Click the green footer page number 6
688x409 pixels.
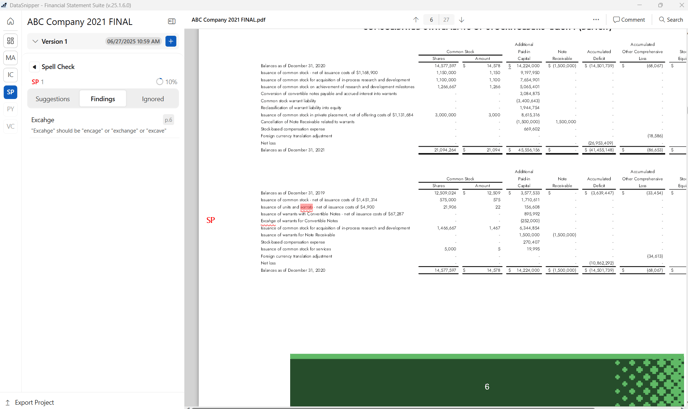[x=487, y=387]
